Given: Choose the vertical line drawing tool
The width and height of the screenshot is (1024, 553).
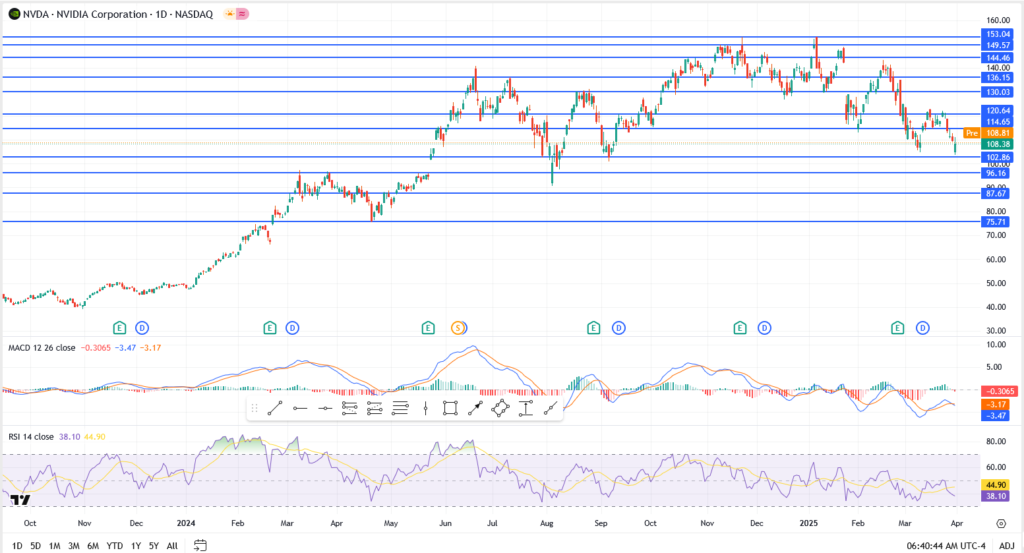Looking at the screenshot, I should tap(426, 408).
